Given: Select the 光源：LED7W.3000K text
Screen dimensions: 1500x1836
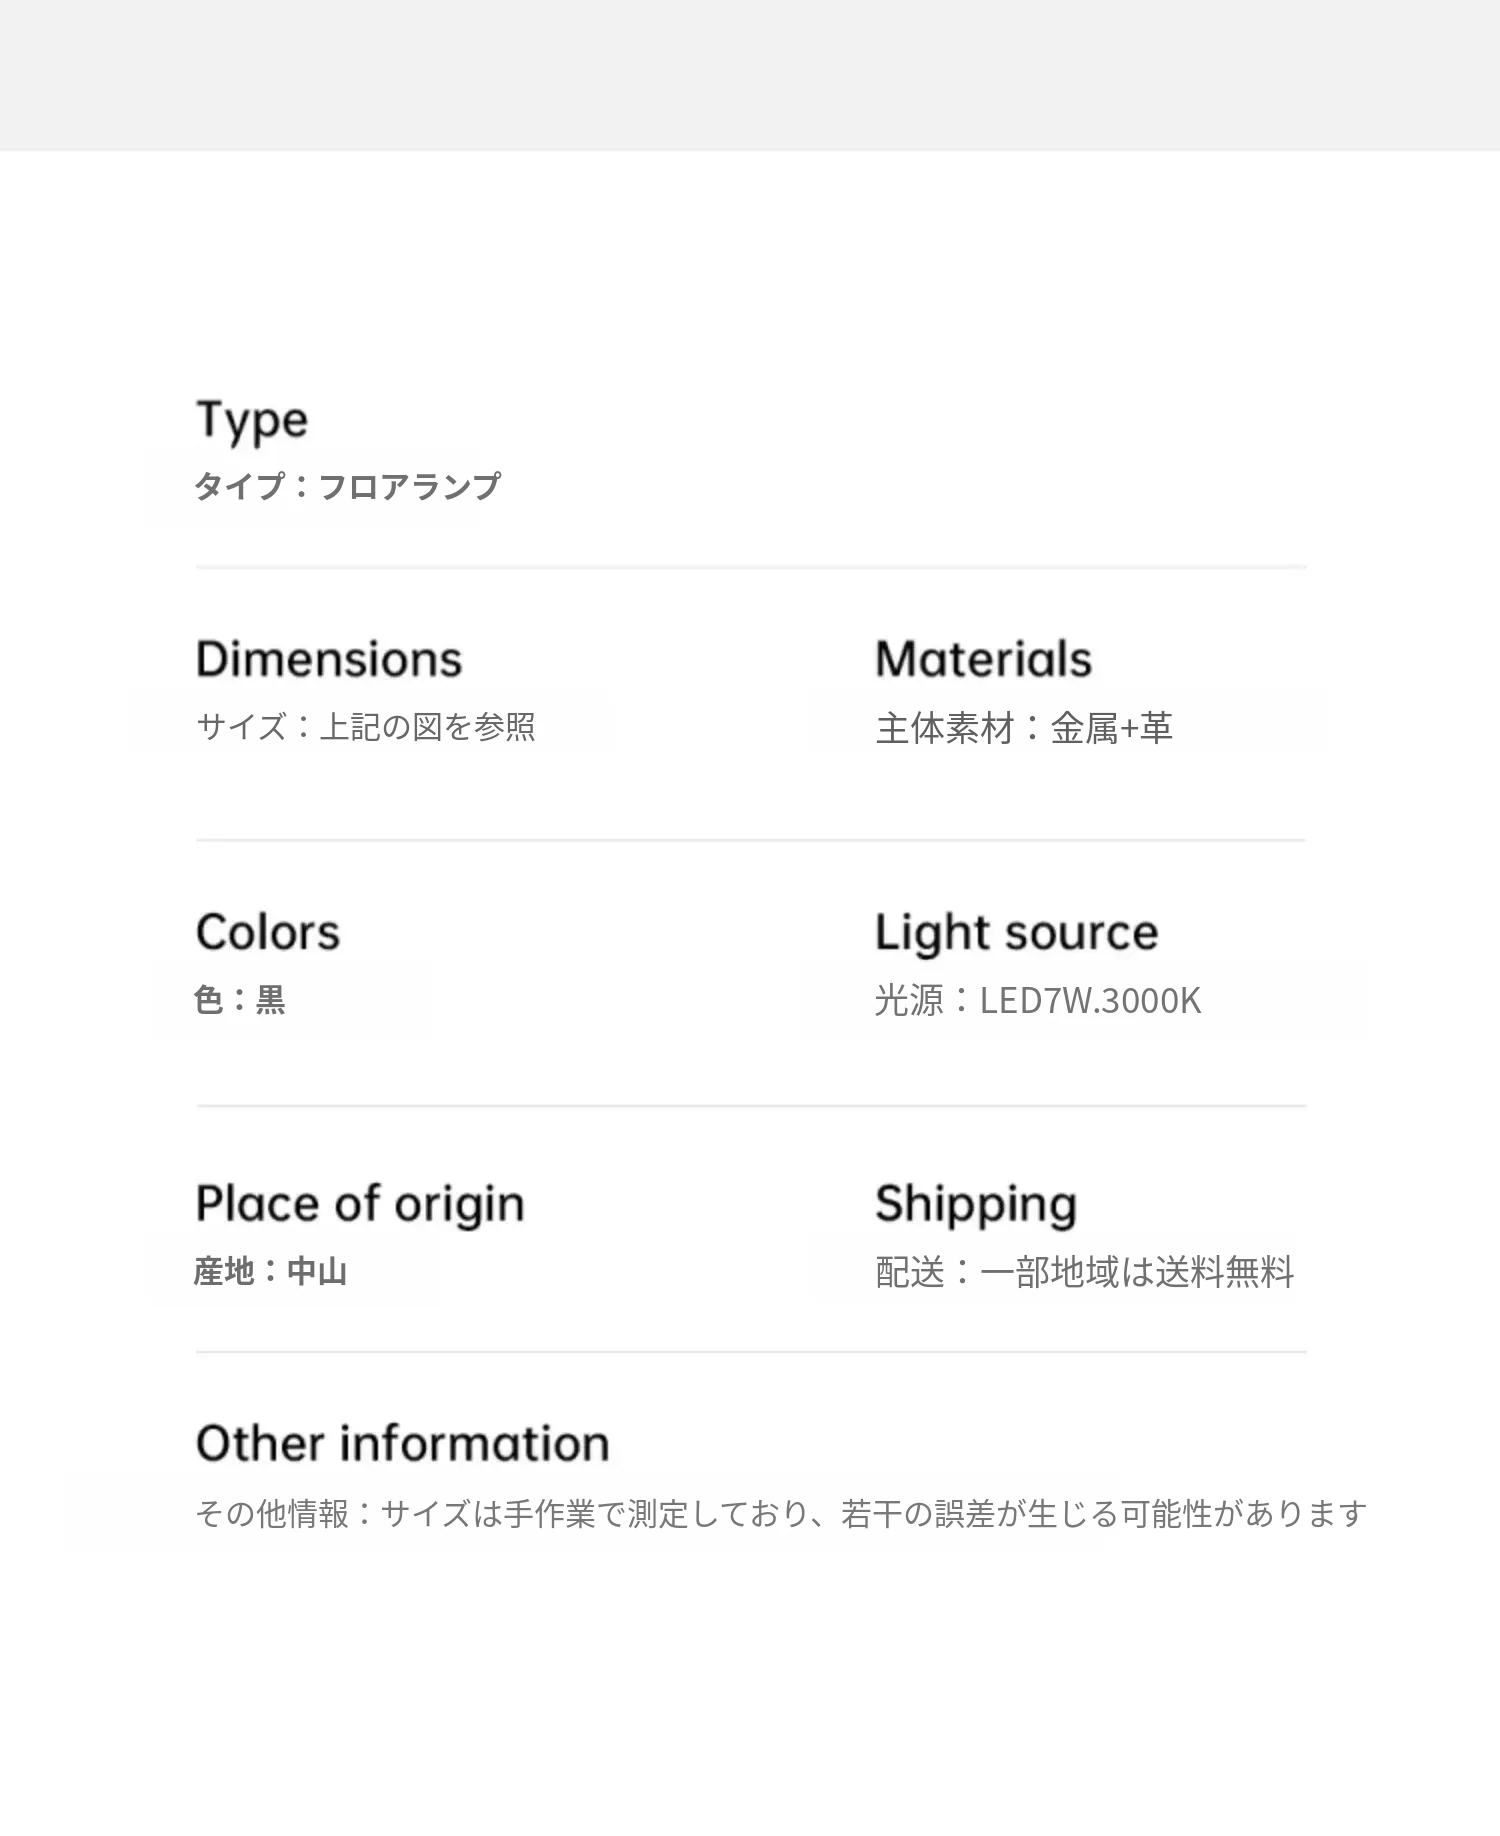Looking at the screenshot, I should 1037,1001.
